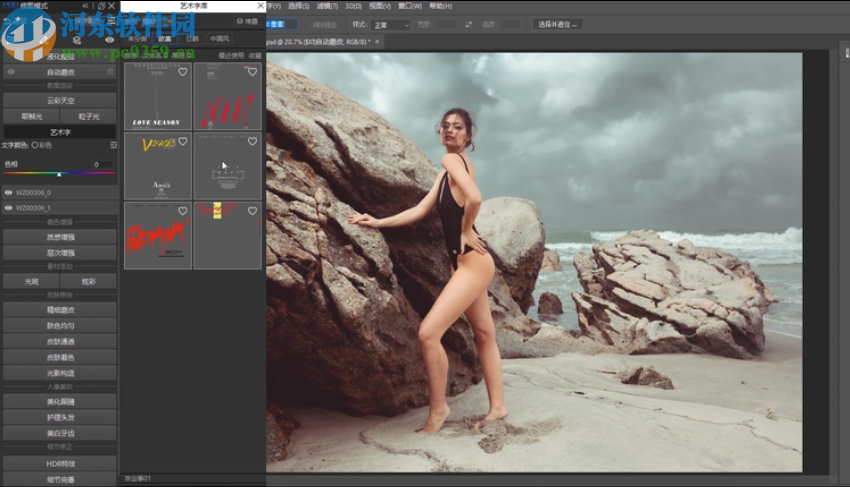Click heart on red INDIANA template
850x487 pixels.
pyautogui.click(x=183, y=211)
